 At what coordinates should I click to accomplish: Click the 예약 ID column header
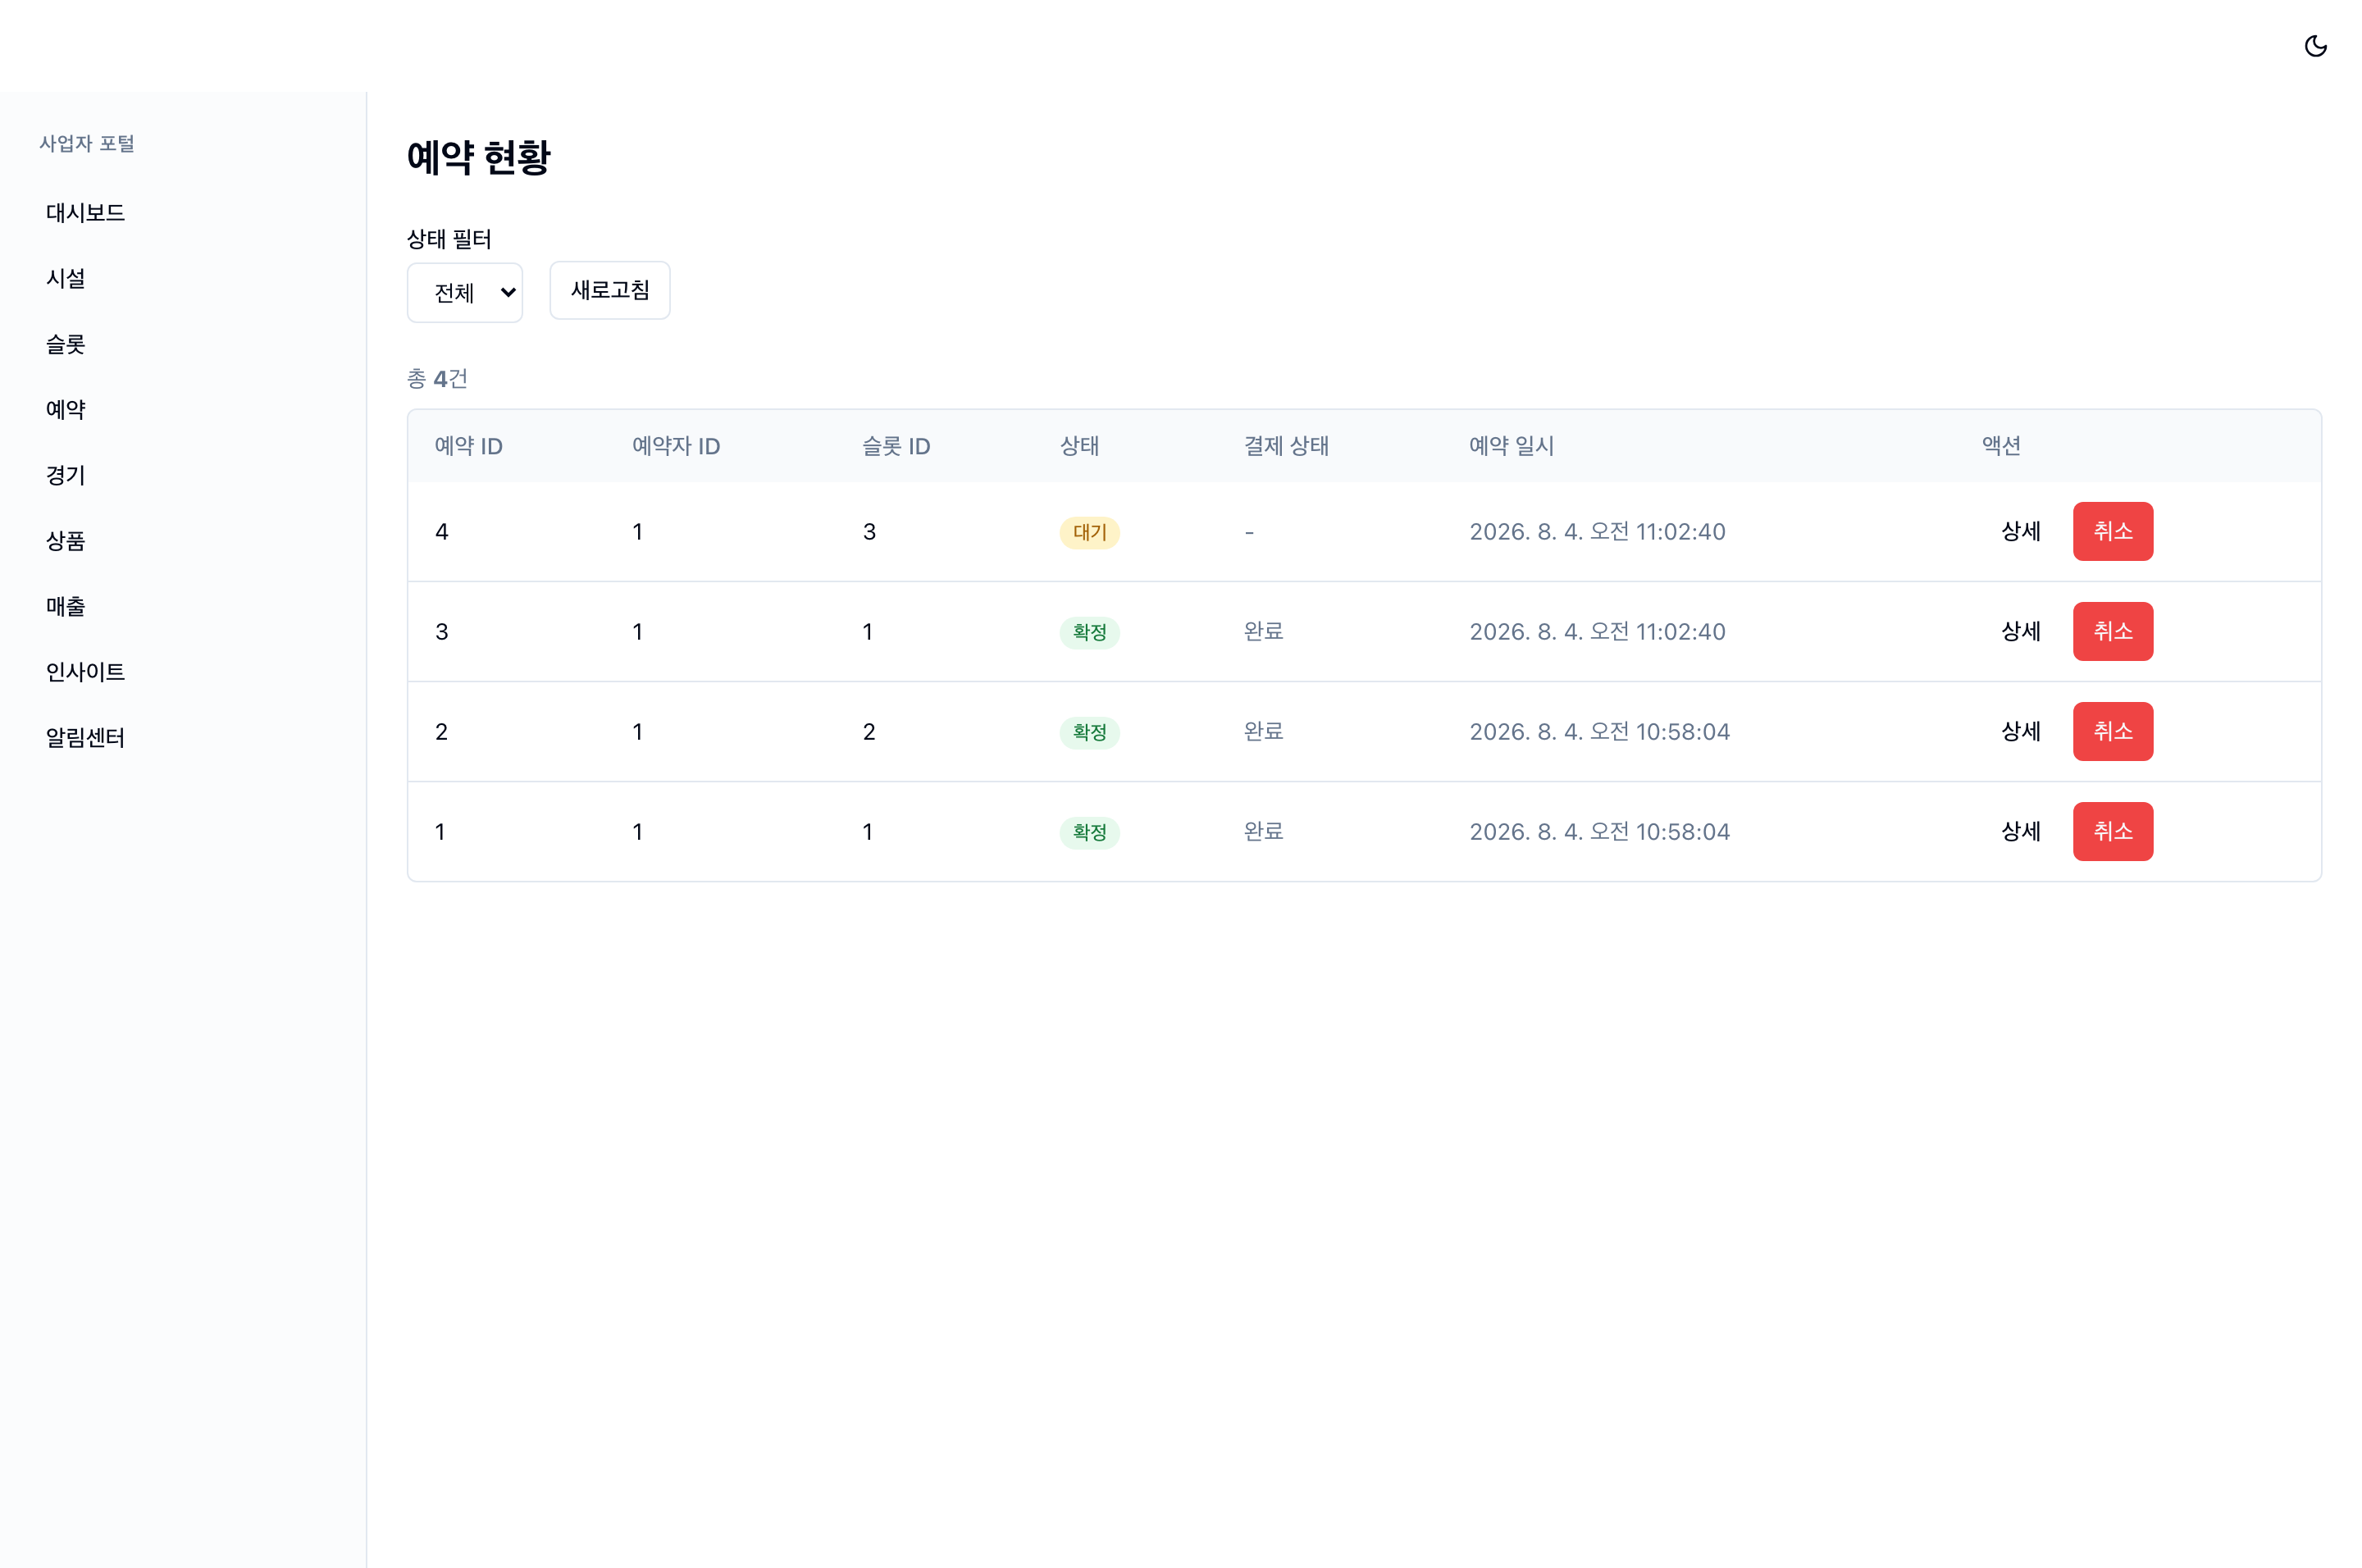click(x=469, y=446)
